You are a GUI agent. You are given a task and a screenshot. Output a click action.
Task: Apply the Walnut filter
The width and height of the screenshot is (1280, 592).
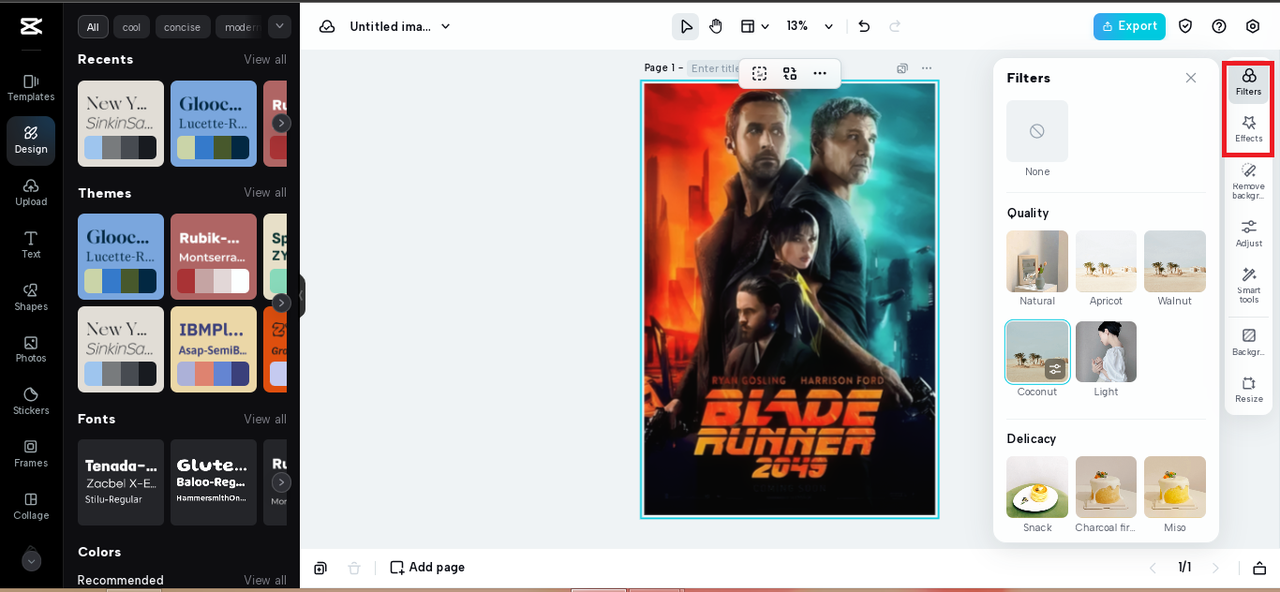tap(1175, 261)
